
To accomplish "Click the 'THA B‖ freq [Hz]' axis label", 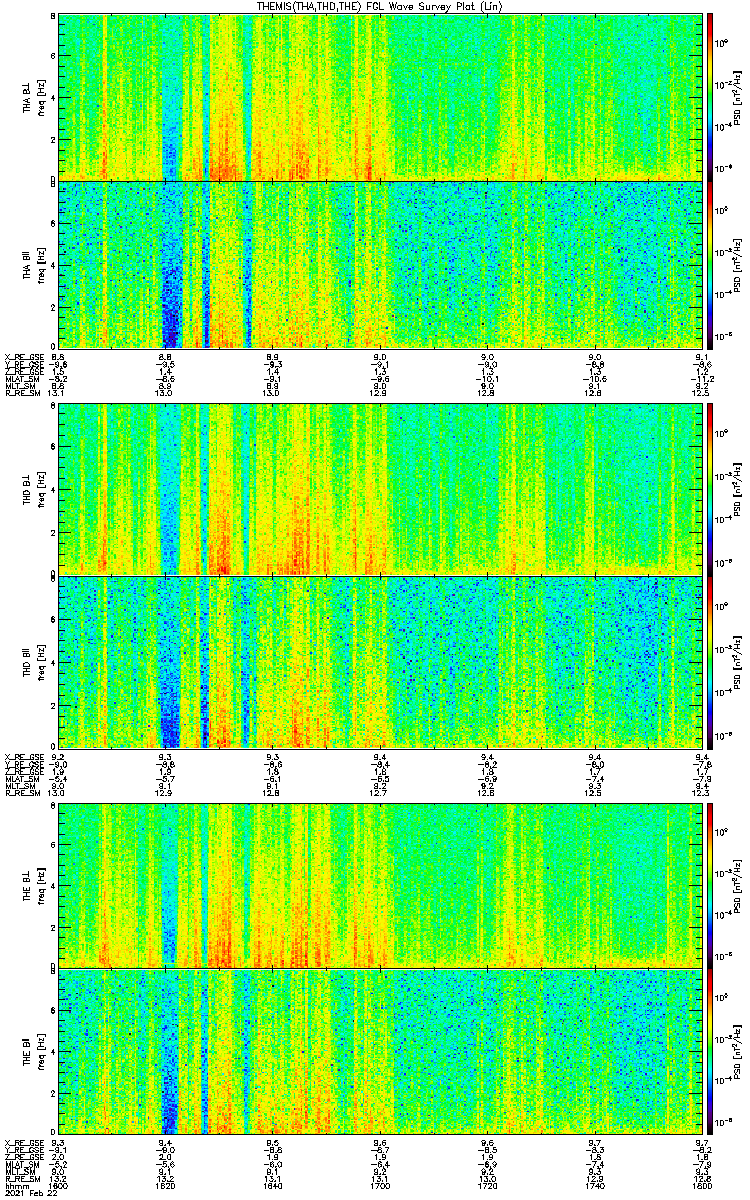I will click(x=33, y=265).
